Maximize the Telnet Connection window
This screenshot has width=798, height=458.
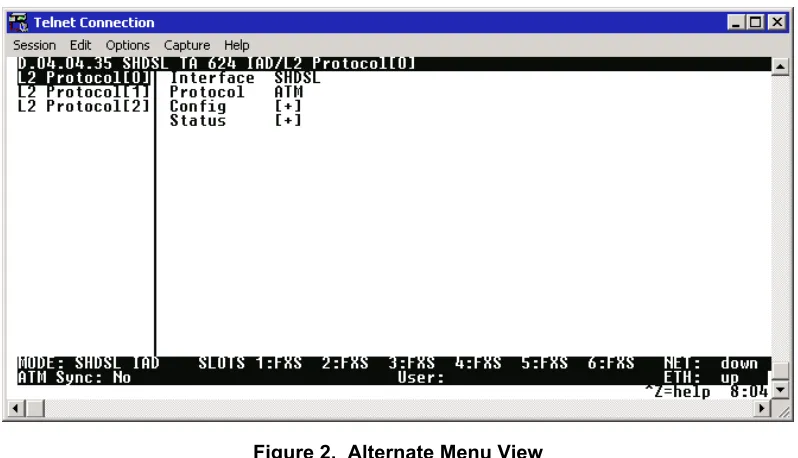(755, 22)
